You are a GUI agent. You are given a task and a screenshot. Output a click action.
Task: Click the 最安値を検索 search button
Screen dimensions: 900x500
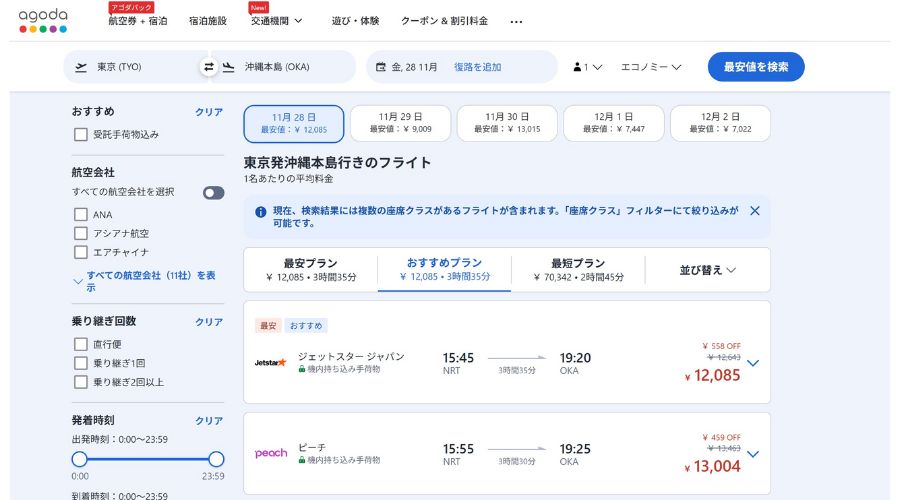756,67
